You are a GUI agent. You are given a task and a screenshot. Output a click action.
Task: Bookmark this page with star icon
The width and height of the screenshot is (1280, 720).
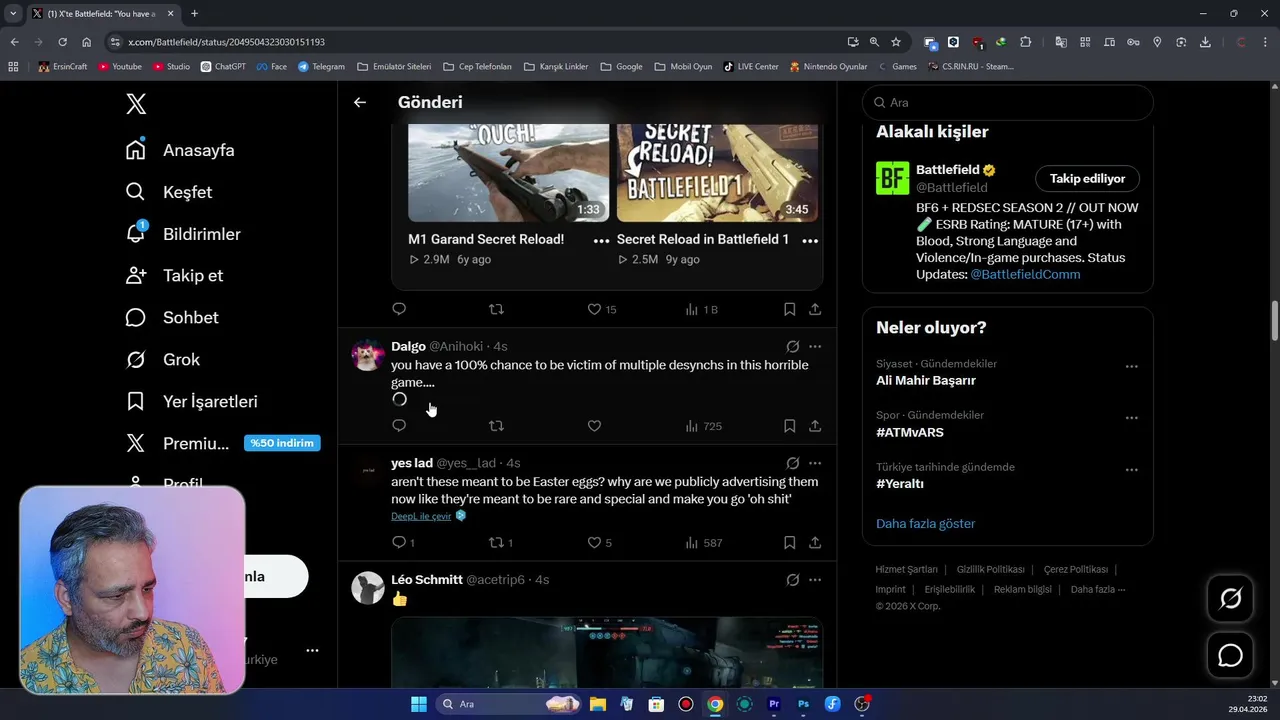click(x=896, y=42)
